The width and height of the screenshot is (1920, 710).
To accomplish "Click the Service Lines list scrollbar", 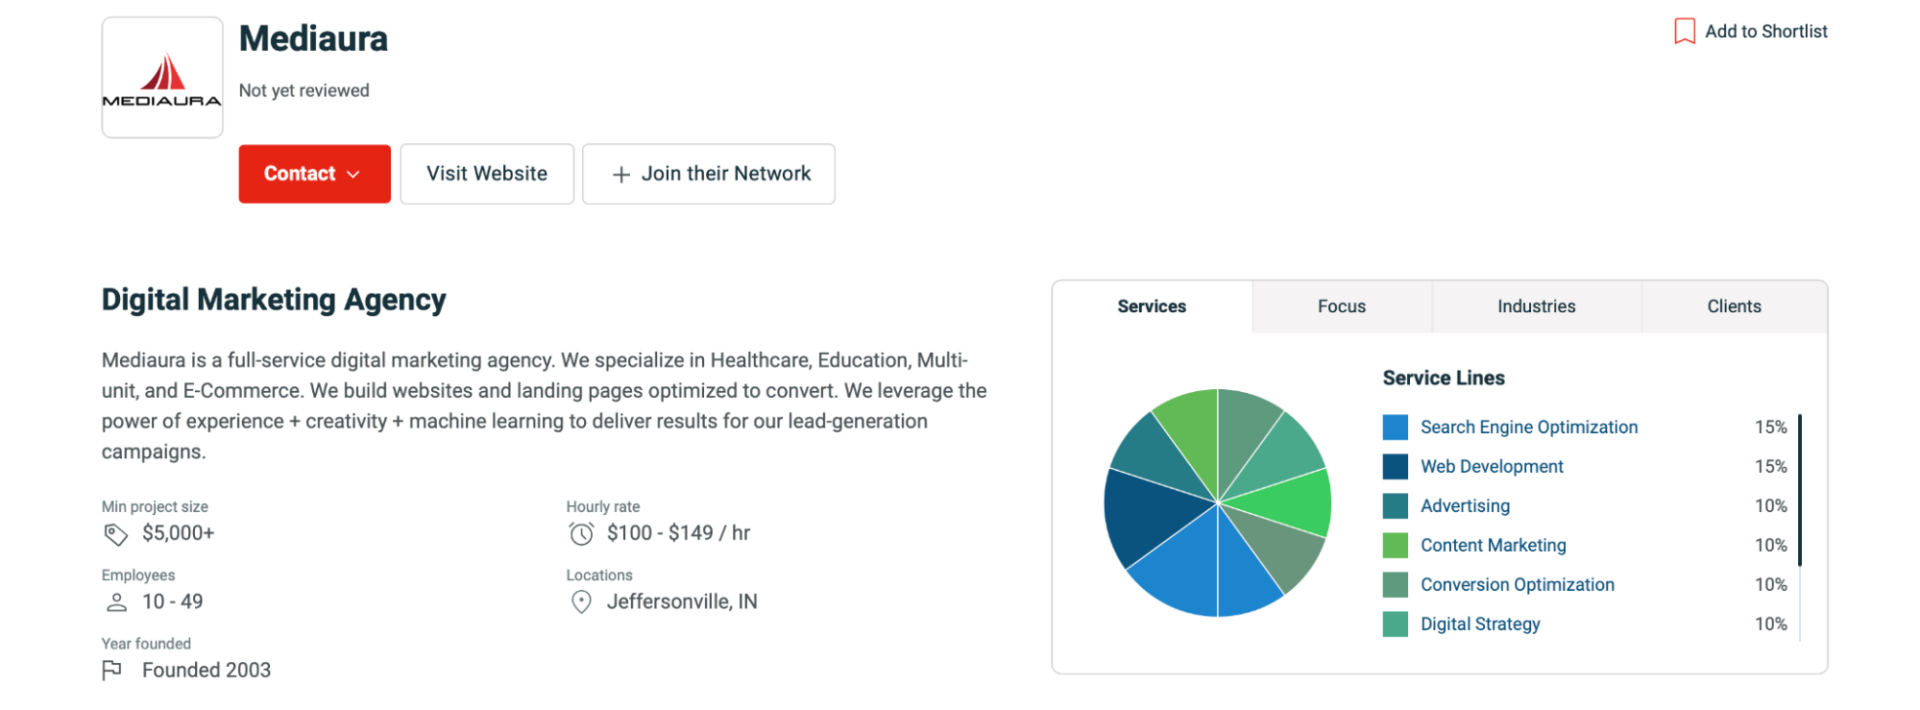I will [x=1799, y=490].
